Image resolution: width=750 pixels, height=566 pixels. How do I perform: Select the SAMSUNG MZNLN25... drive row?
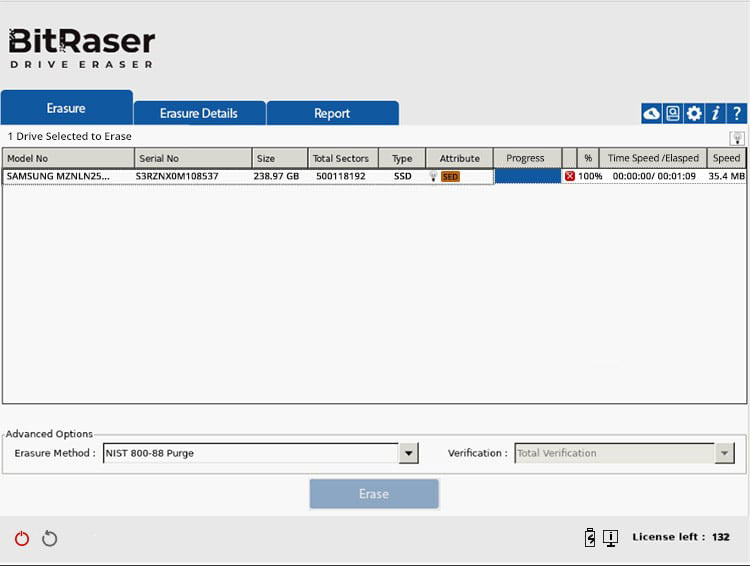(375, 176)
